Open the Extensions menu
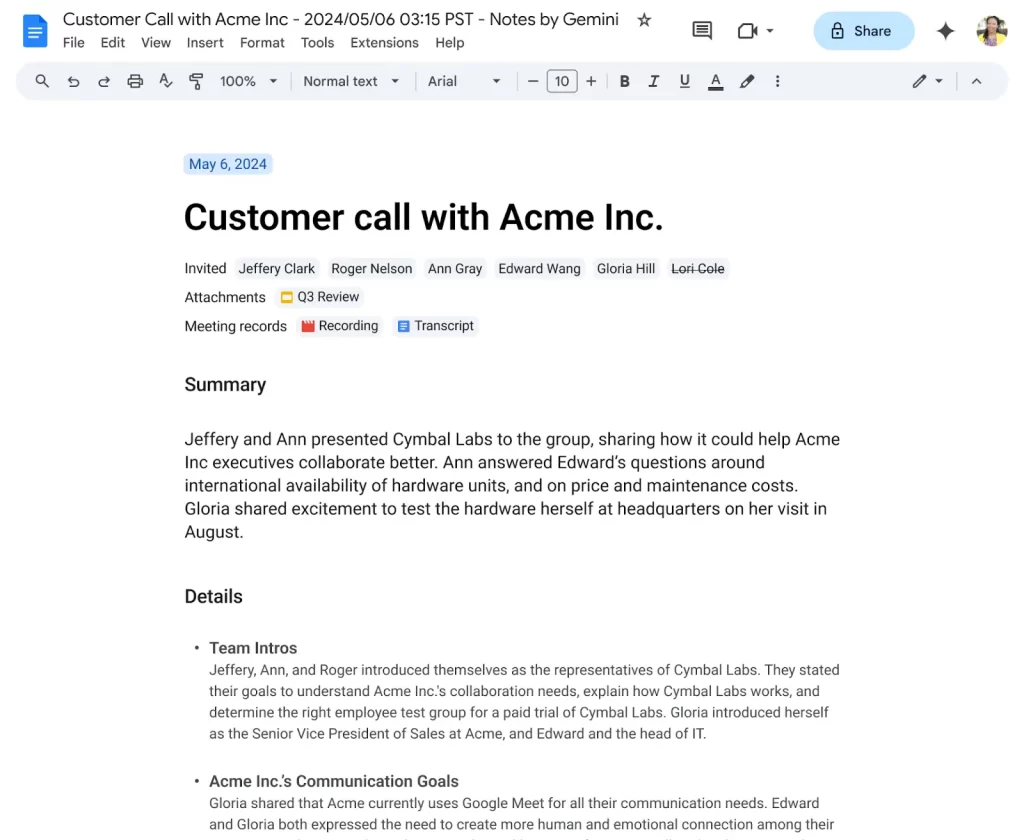 (384, 43)
